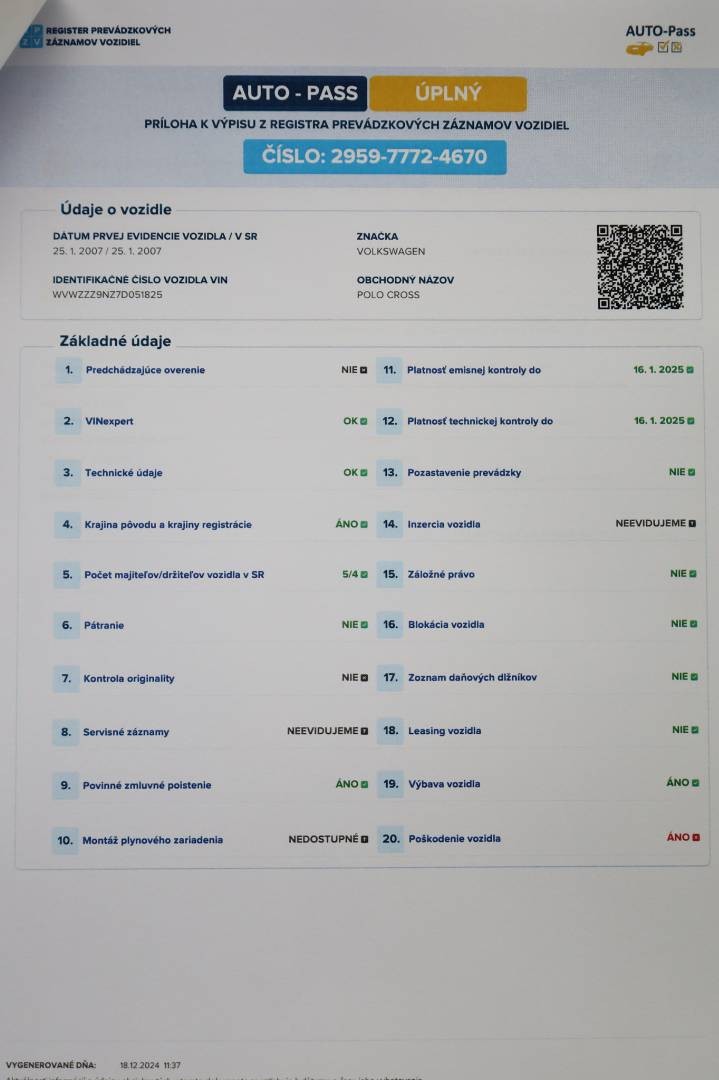Click status icon for Zoznam daňových dlžníkov
Screen dimensions: 719x1080
pyautogui.click(x=694, y=677)
